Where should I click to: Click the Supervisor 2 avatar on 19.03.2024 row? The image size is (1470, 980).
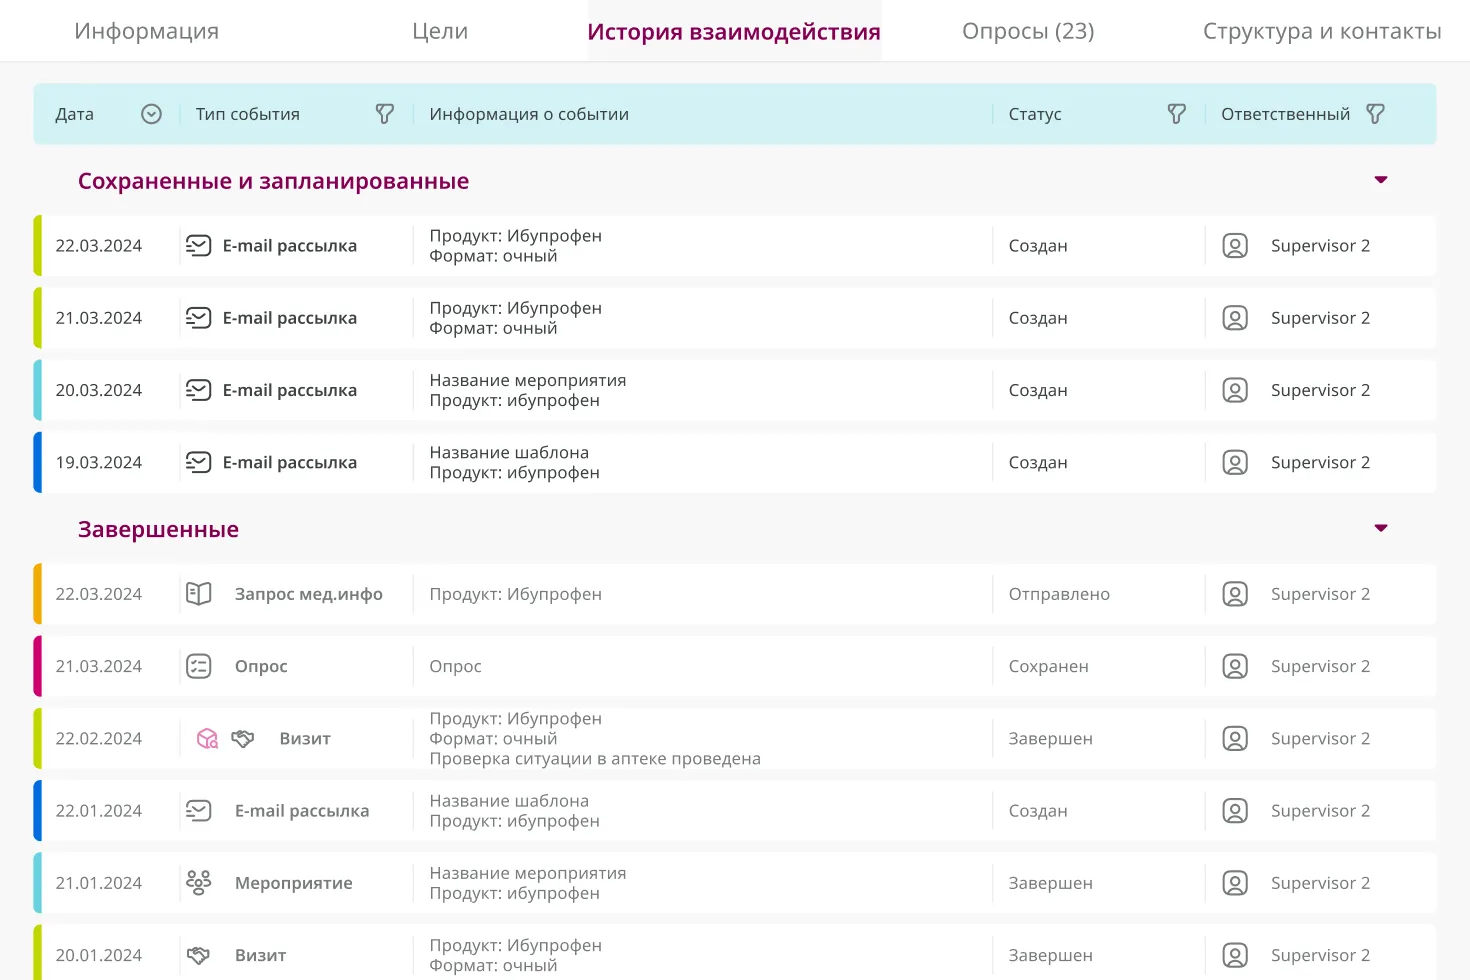point(1235,462)
